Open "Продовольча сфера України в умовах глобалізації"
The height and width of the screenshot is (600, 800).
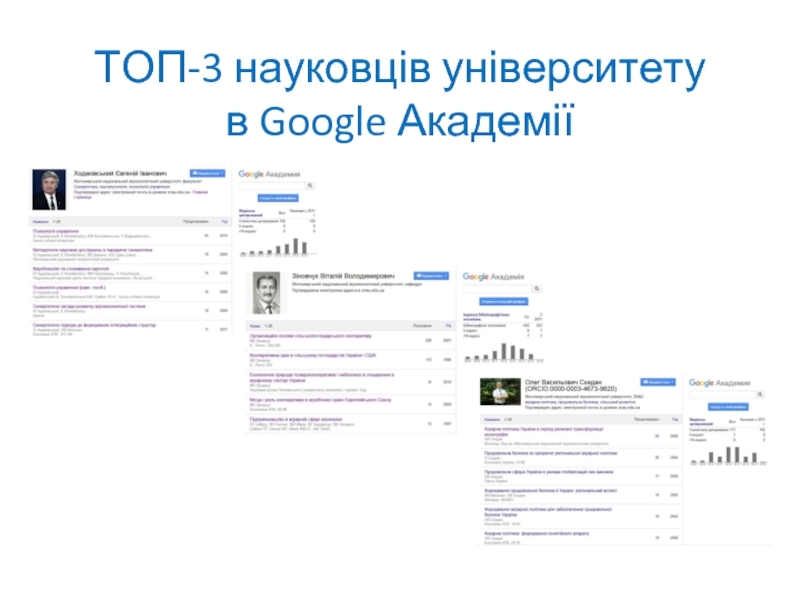click(x=548, y=472)
